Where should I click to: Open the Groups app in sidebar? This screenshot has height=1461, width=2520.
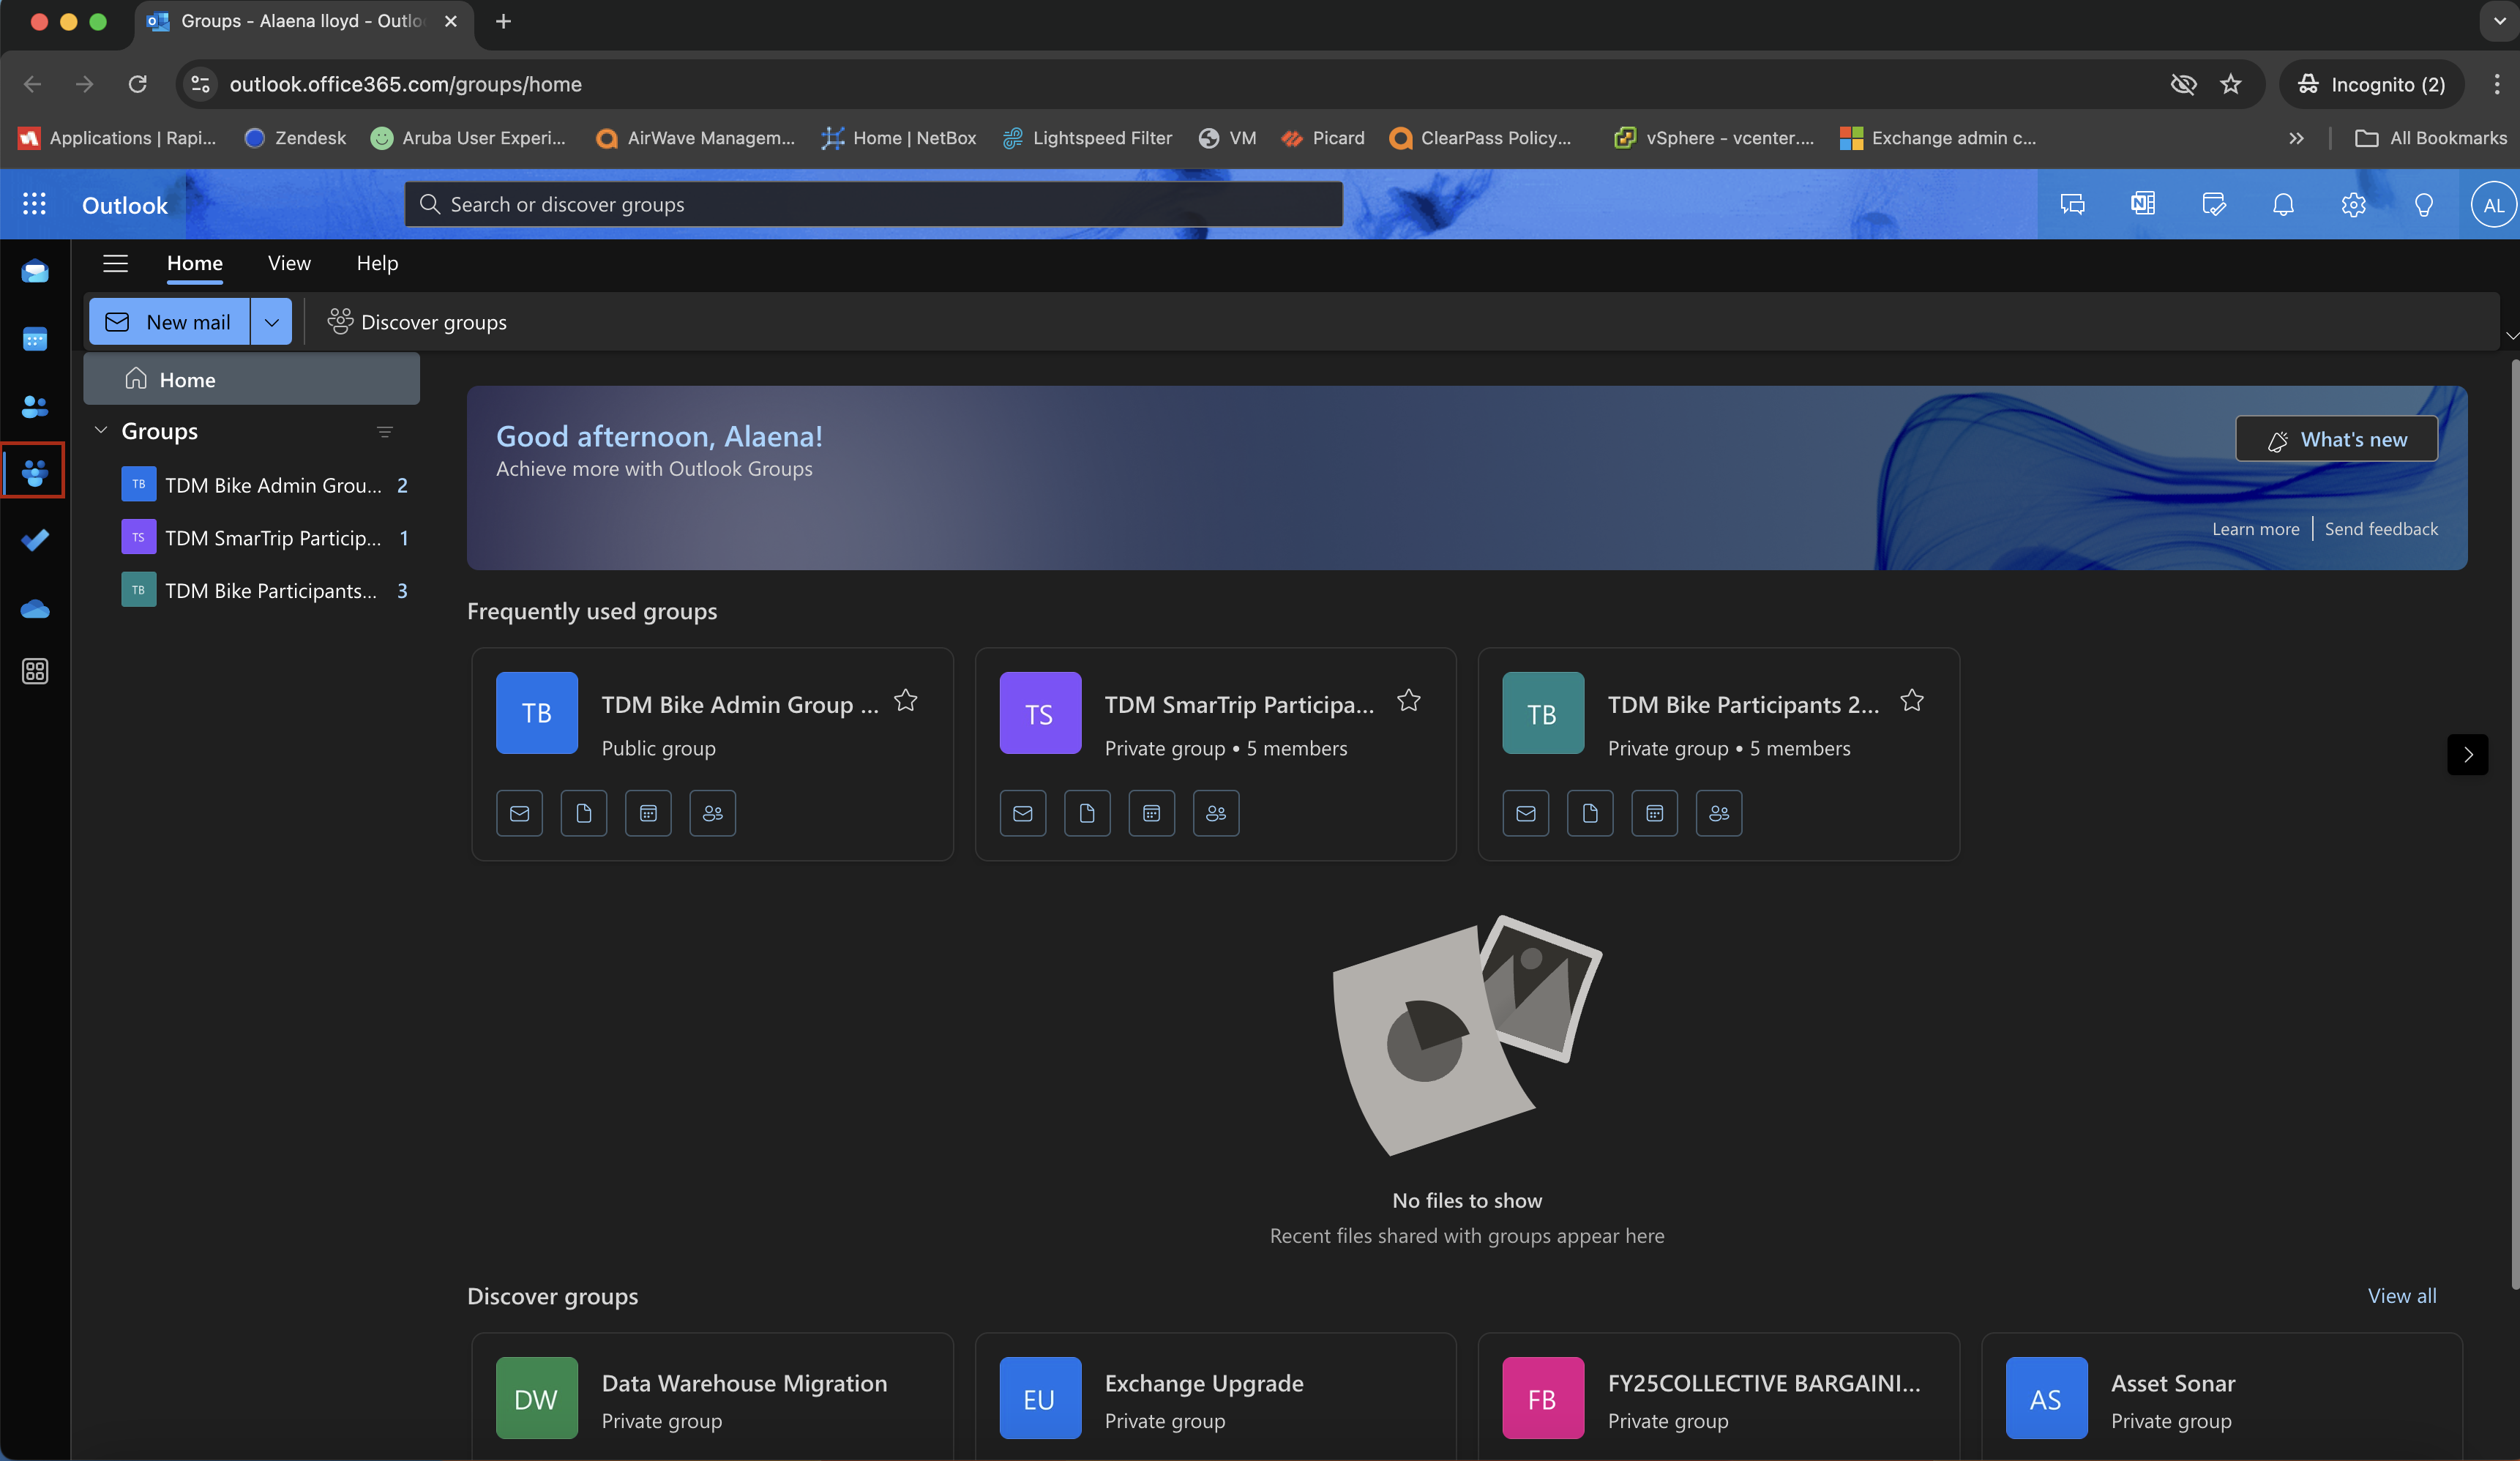[35, 472]
